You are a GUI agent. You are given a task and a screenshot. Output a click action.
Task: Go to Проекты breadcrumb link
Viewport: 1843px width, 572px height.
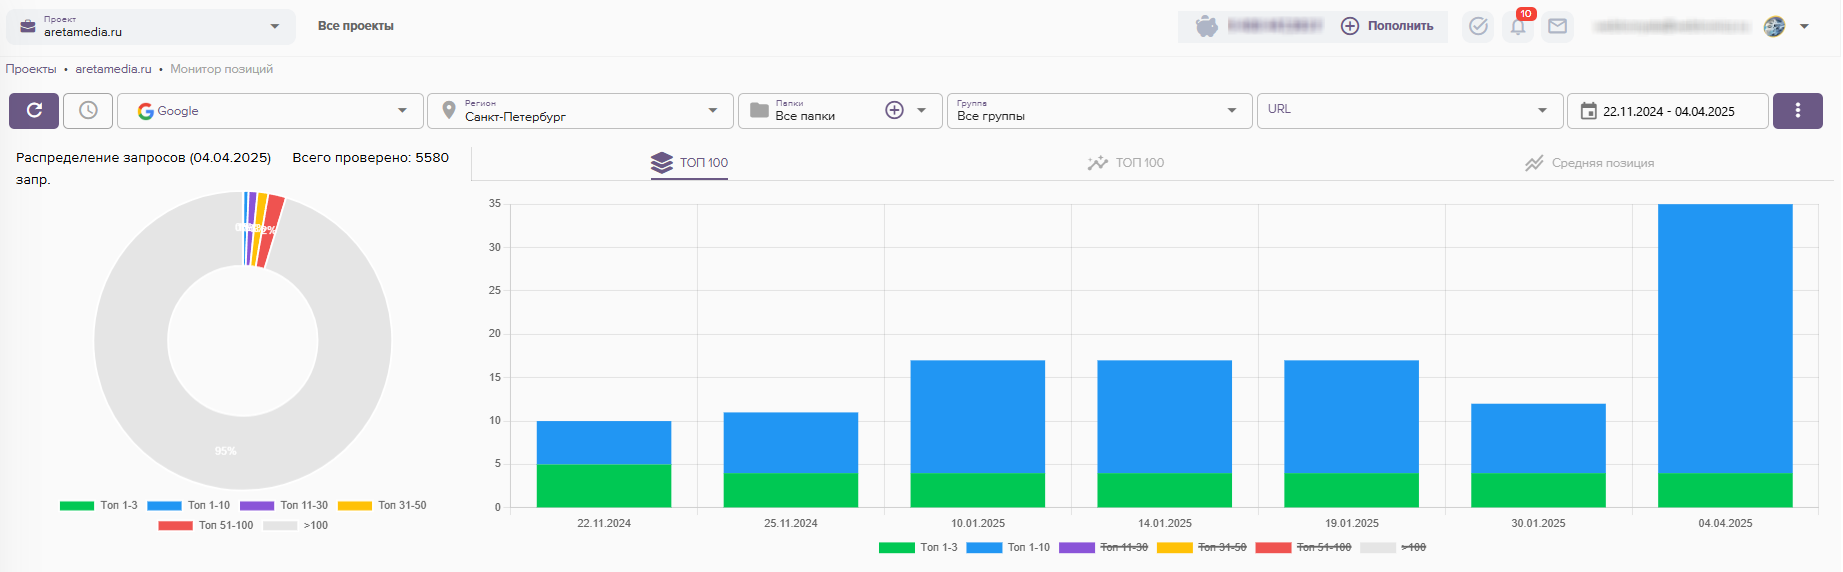pos(31,69)
